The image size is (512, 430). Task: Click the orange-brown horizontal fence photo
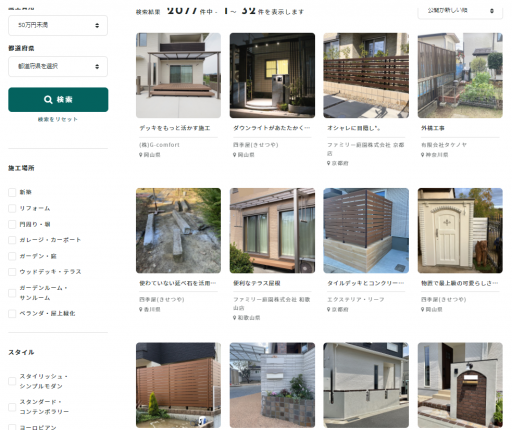pos(178,385)
